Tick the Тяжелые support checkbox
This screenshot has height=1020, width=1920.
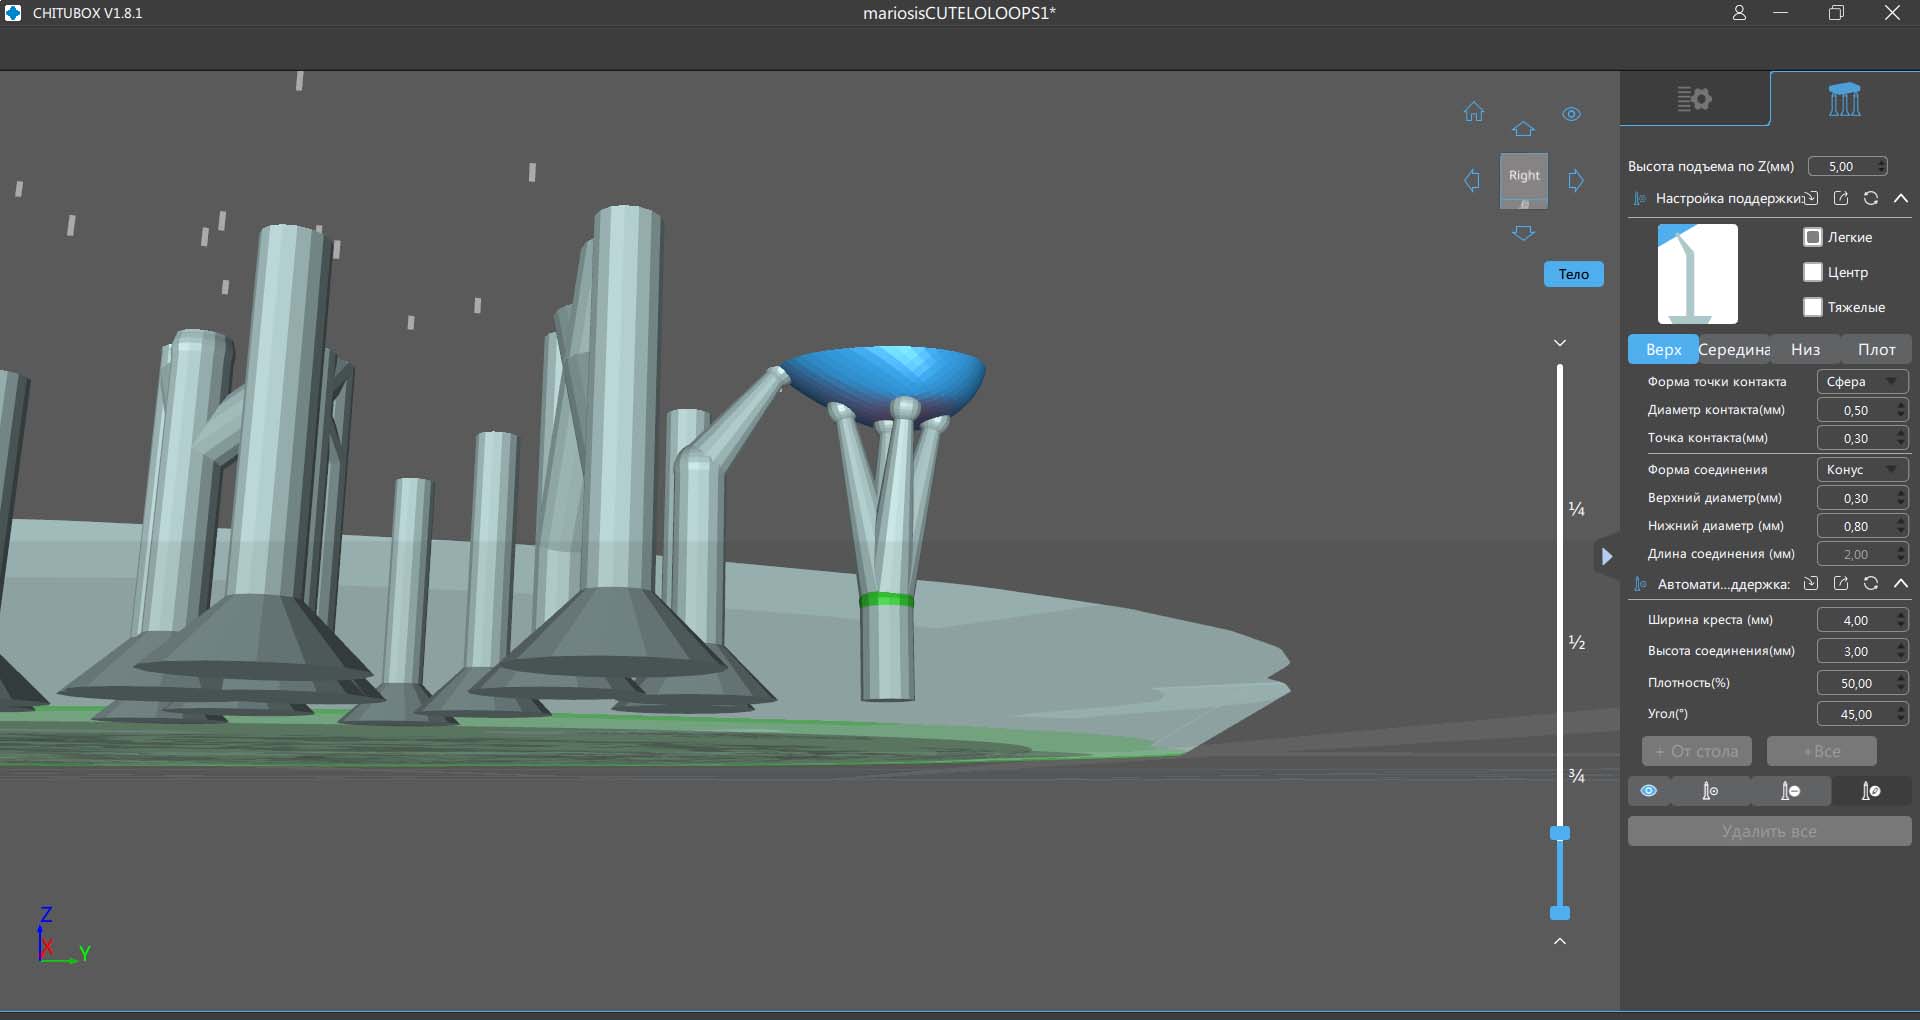(1813, 307)
